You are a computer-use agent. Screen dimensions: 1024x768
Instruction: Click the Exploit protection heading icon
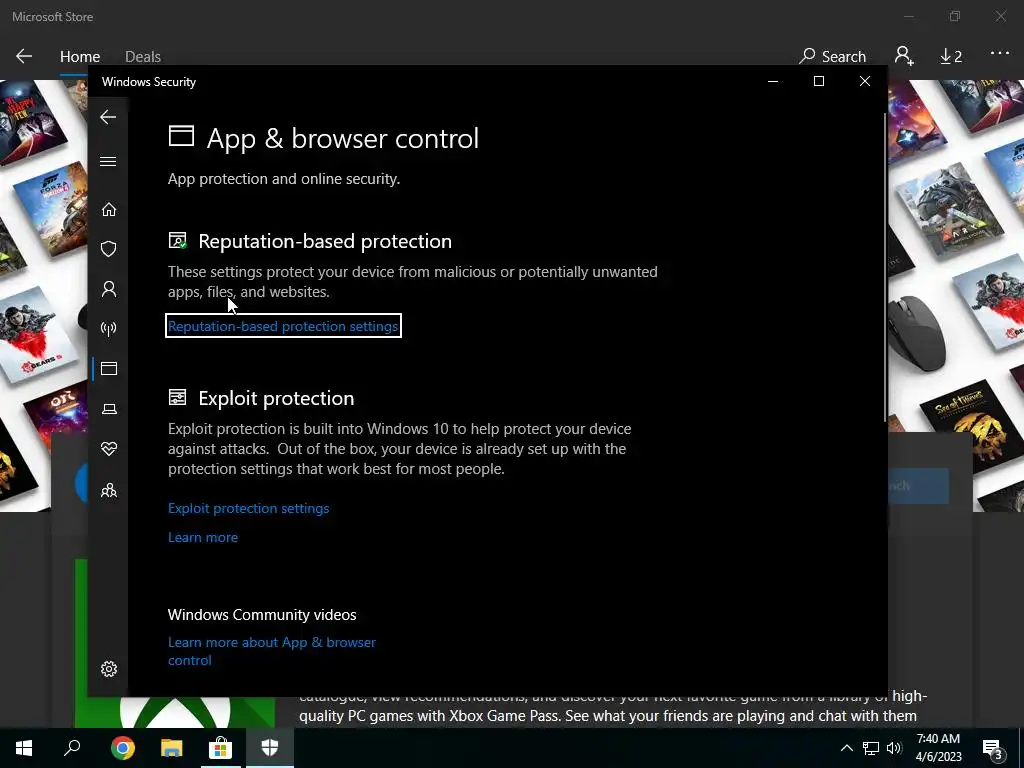point(177,397)
